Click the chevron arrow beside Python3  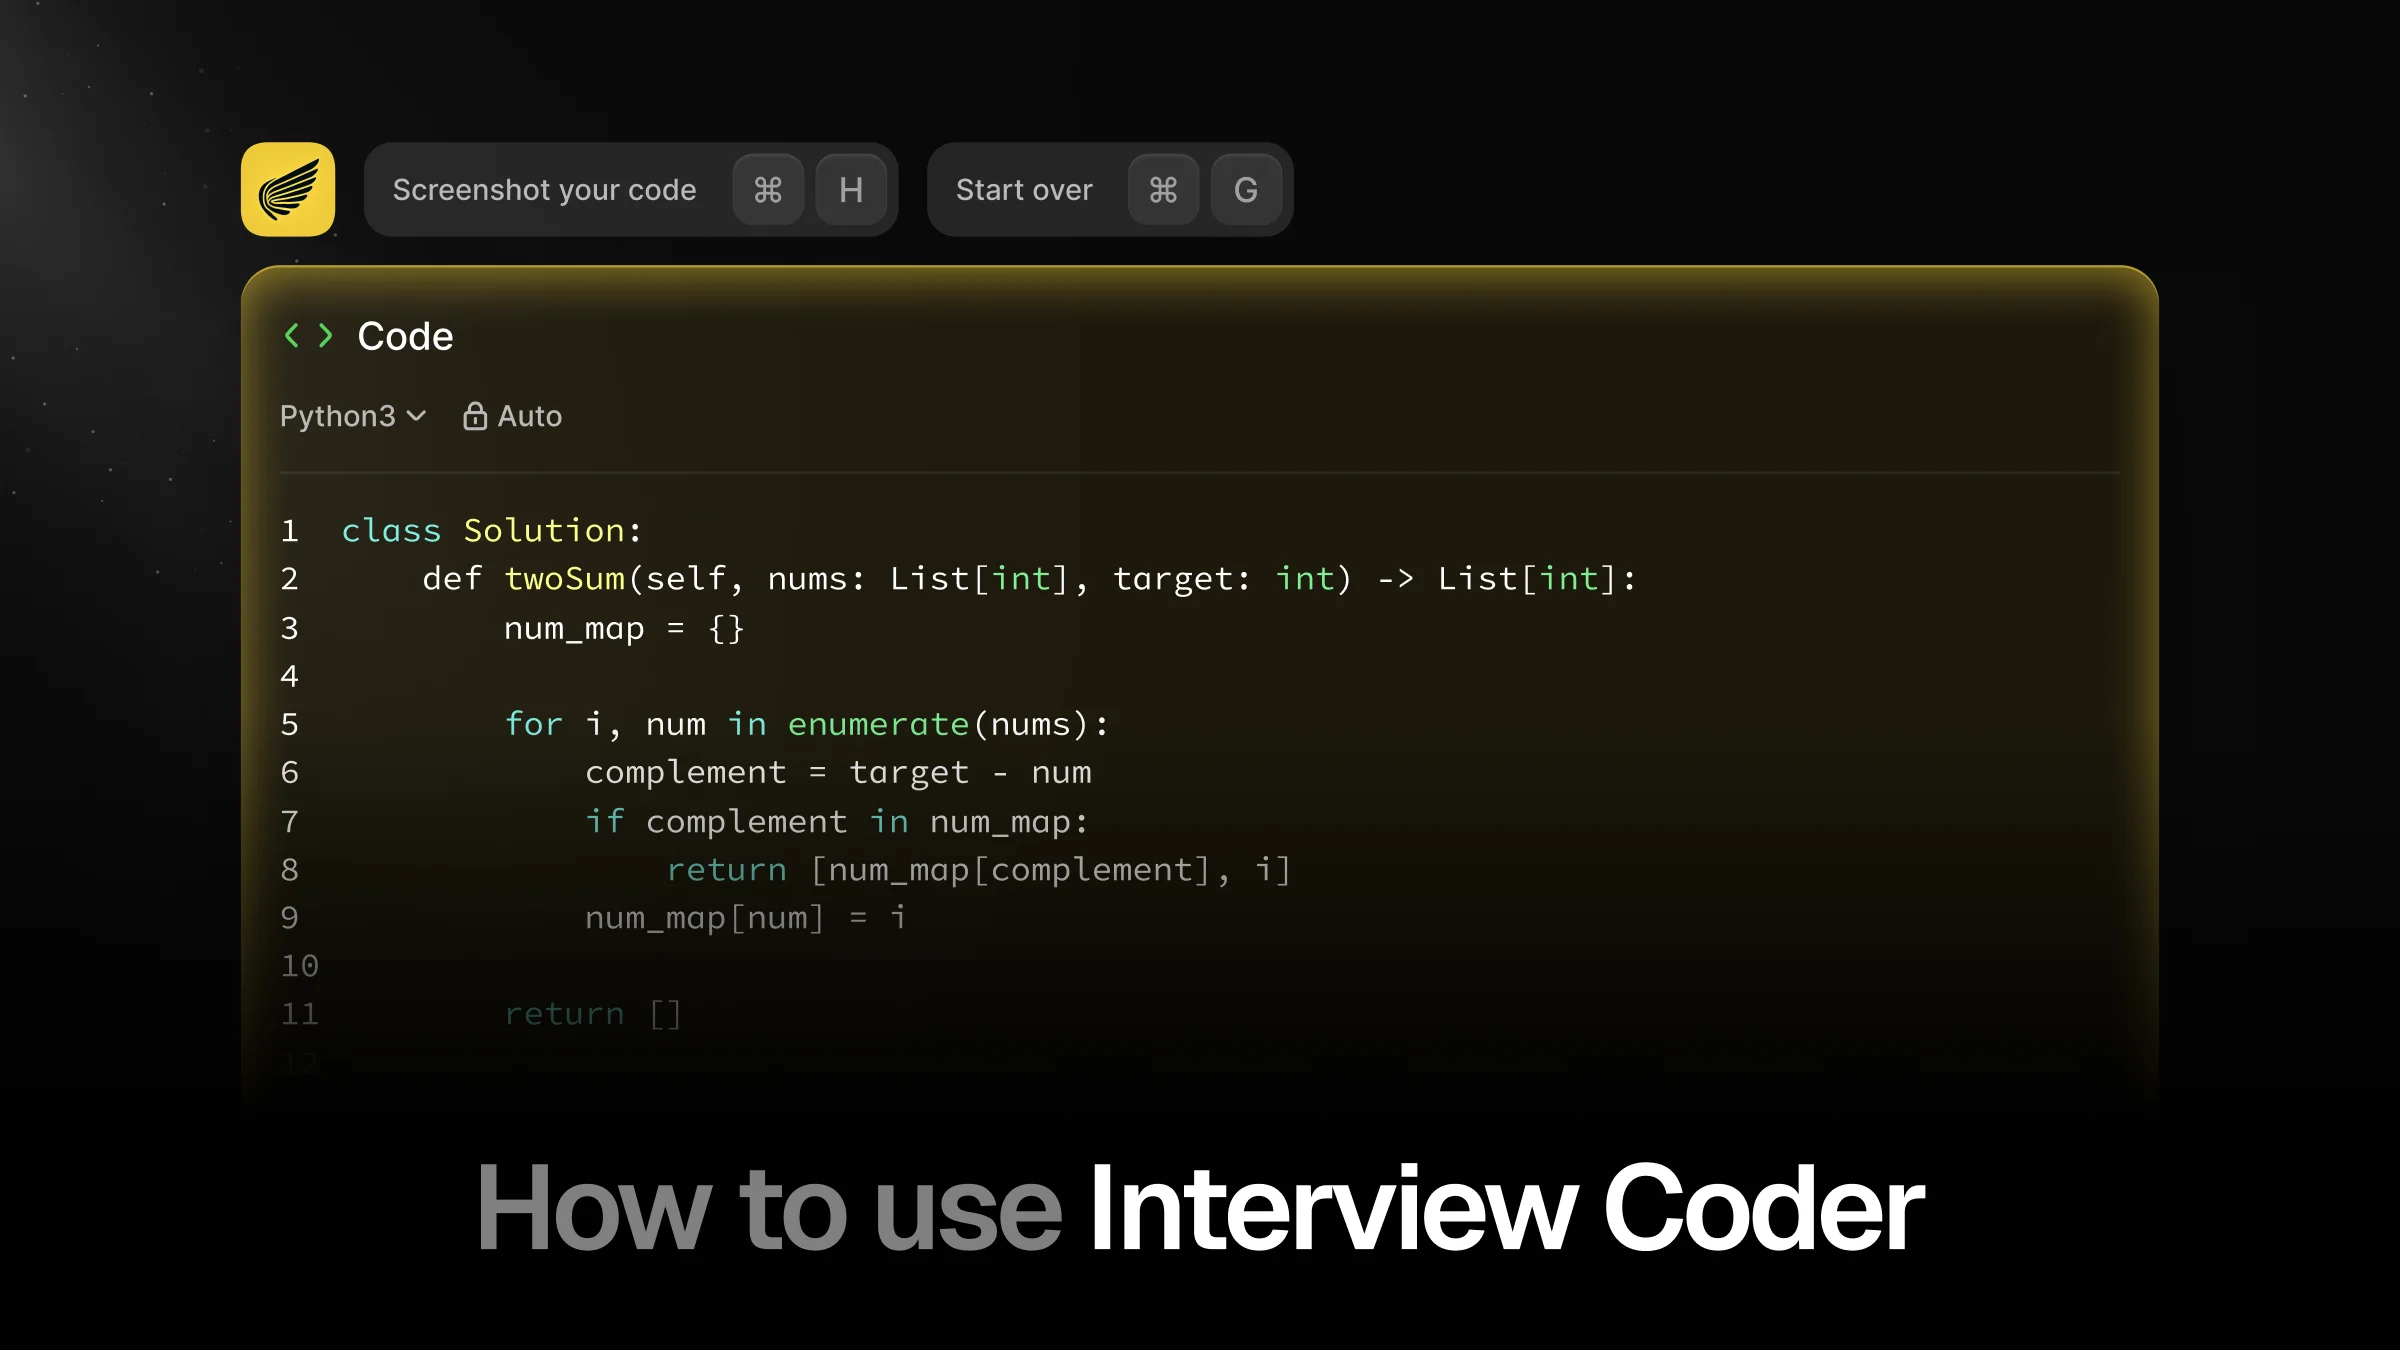click(417, 416)
